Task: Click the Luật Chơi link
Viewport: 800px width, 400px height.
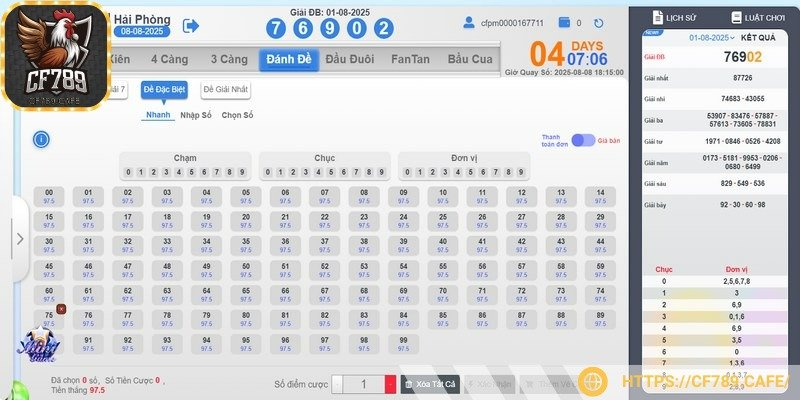Action: (x=764, y=18)
